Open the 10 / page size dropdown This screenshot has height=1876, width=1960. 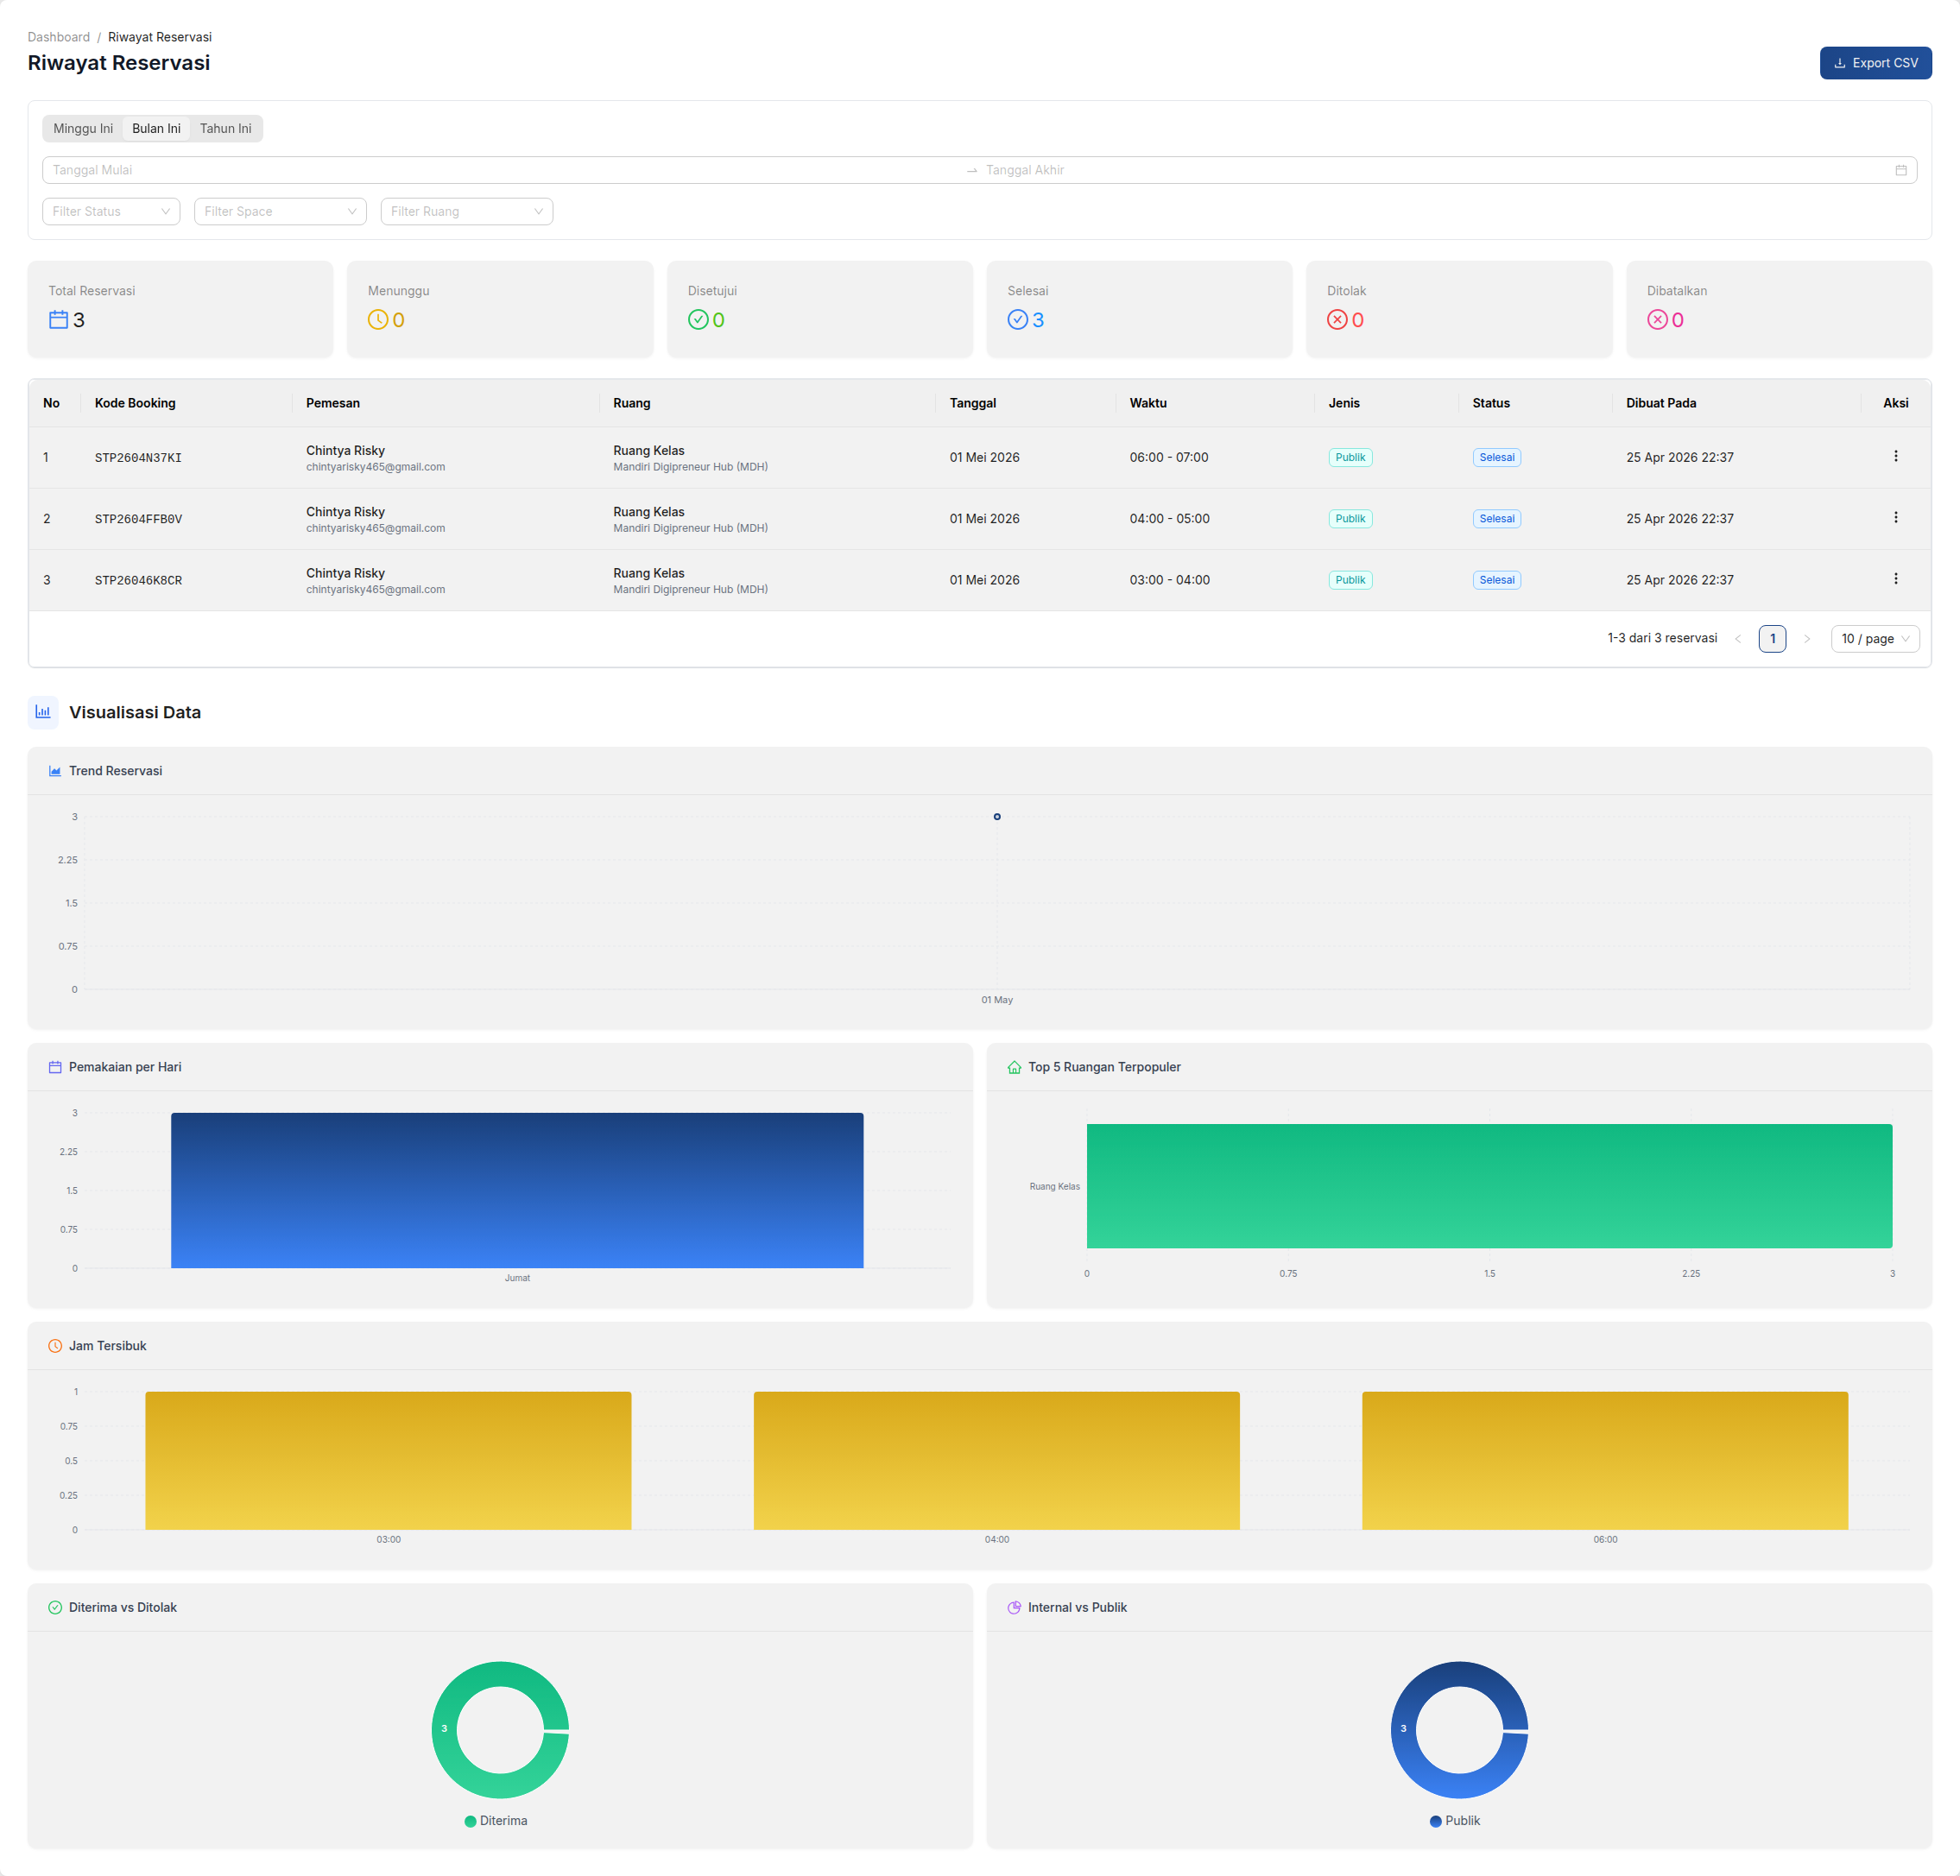[1875, 639]
